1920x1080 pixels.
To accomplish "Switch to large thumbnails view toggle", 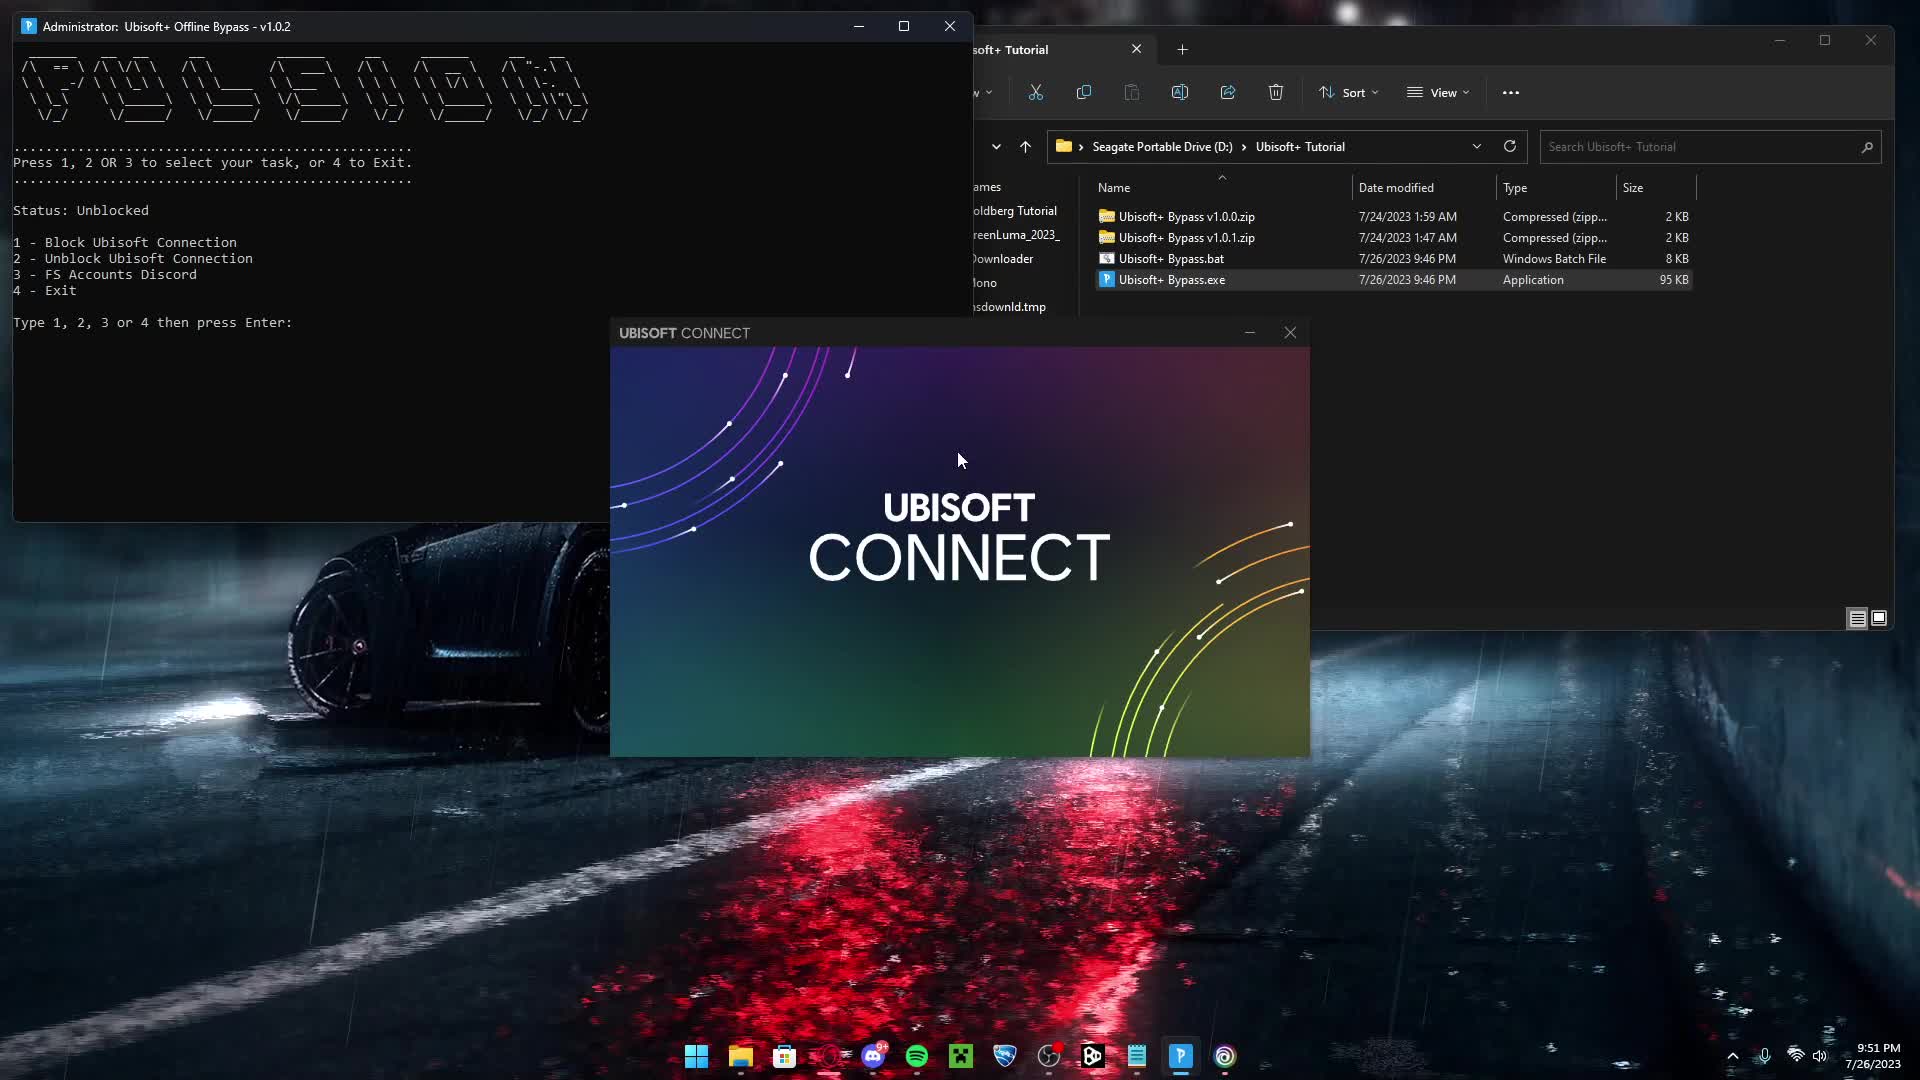I will pyautogui.click(x=1879, y=618).
